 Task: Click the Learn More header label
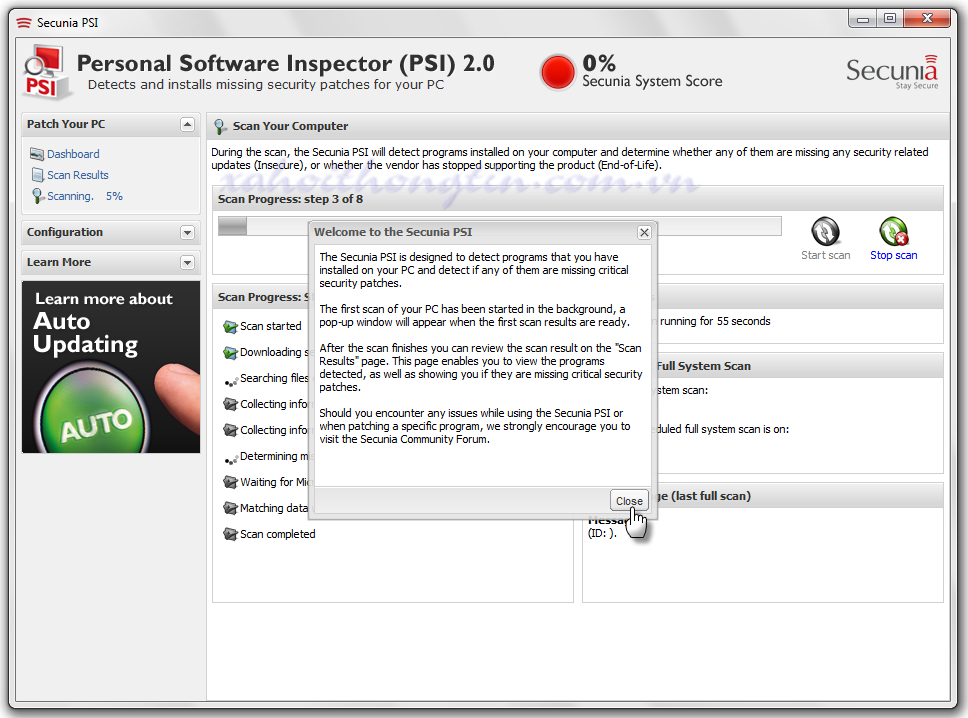[59, 262]
